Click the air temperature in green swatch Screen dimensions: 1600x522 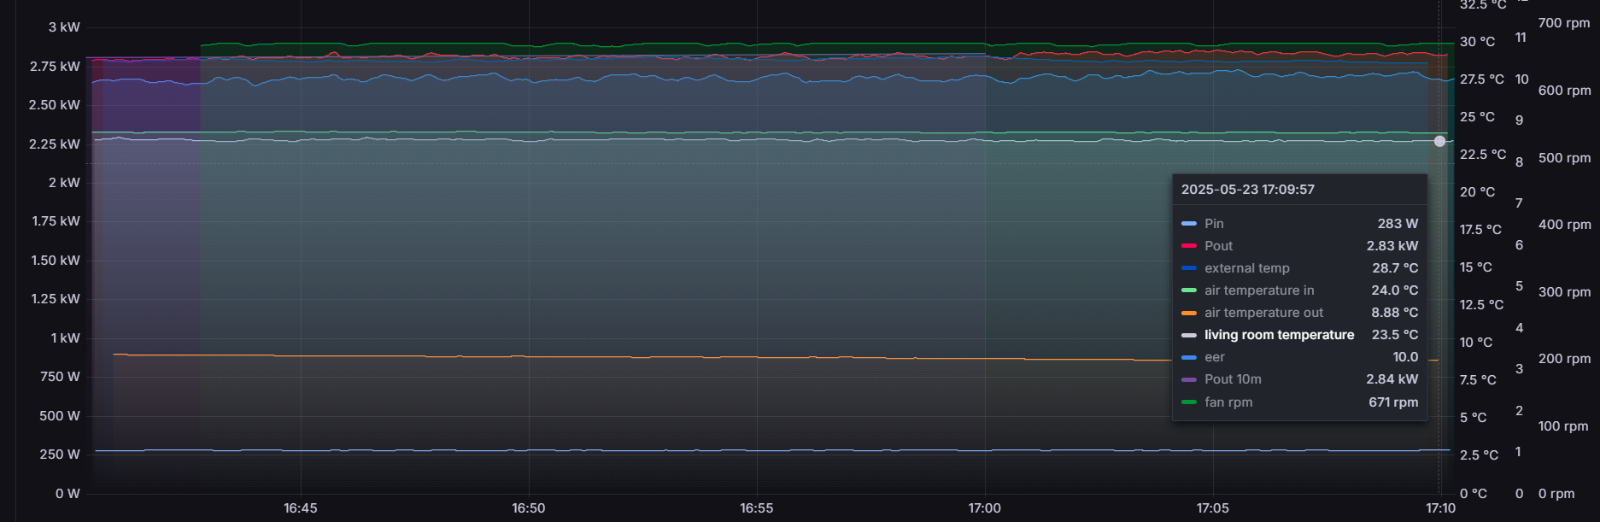tap(1188, 290)
